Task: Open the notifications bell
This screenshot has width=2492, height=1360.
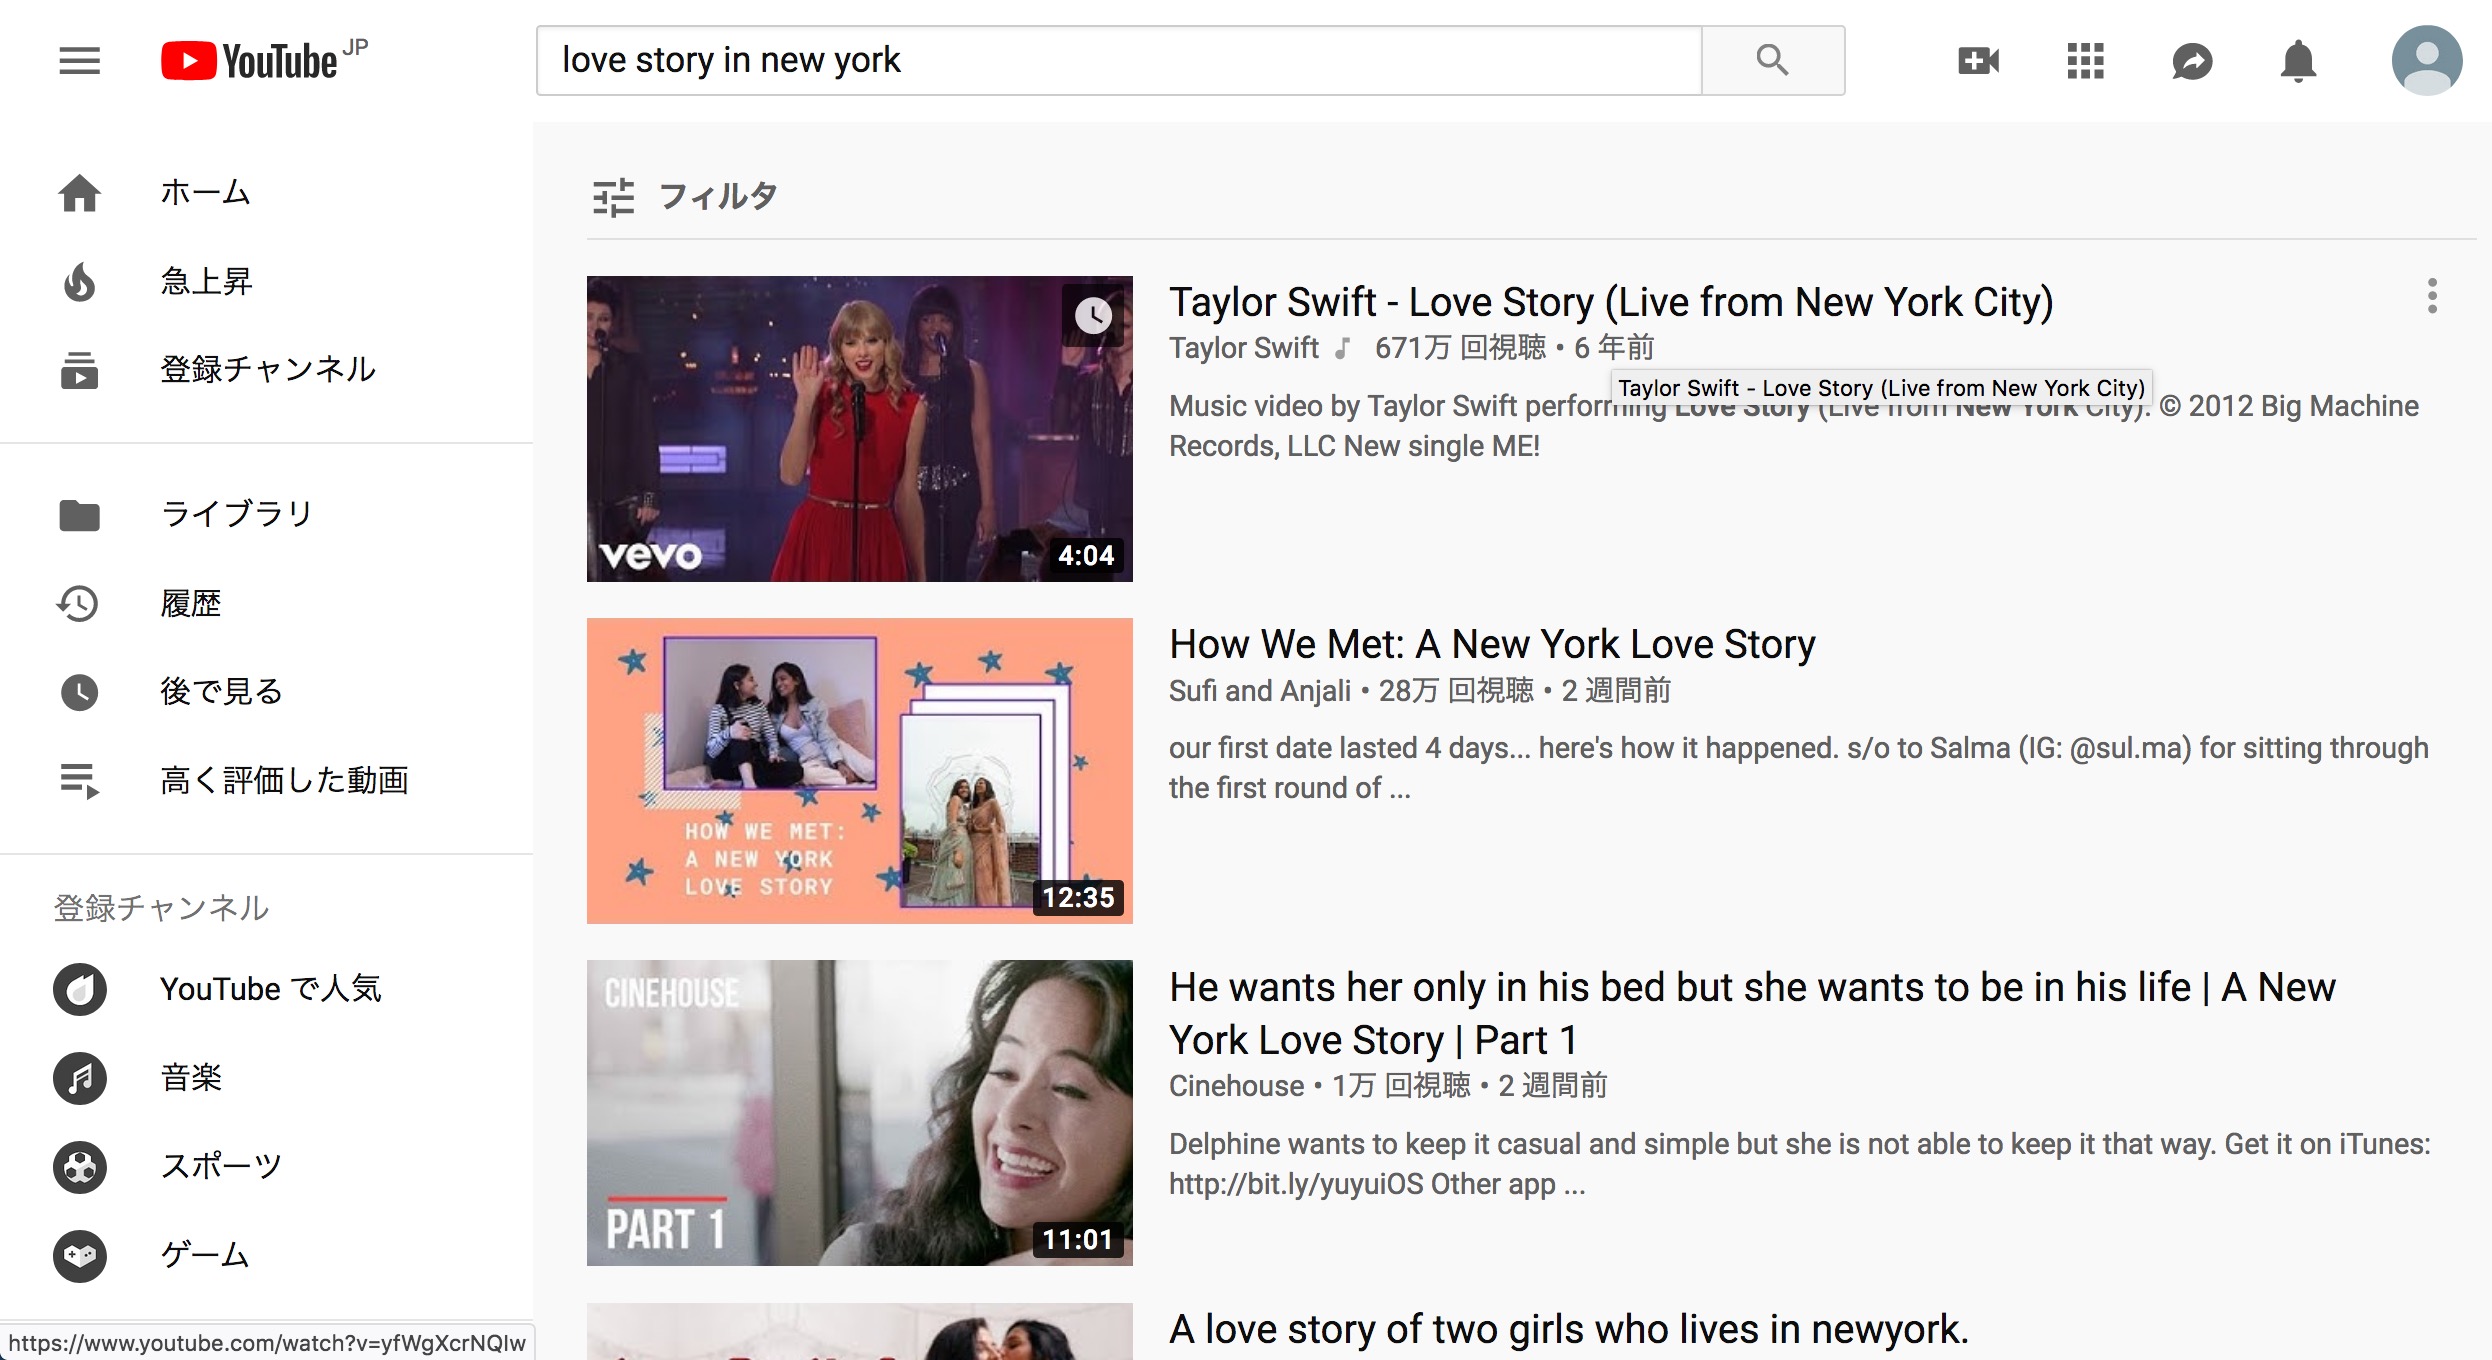Action: click(x=2298, y=62)
